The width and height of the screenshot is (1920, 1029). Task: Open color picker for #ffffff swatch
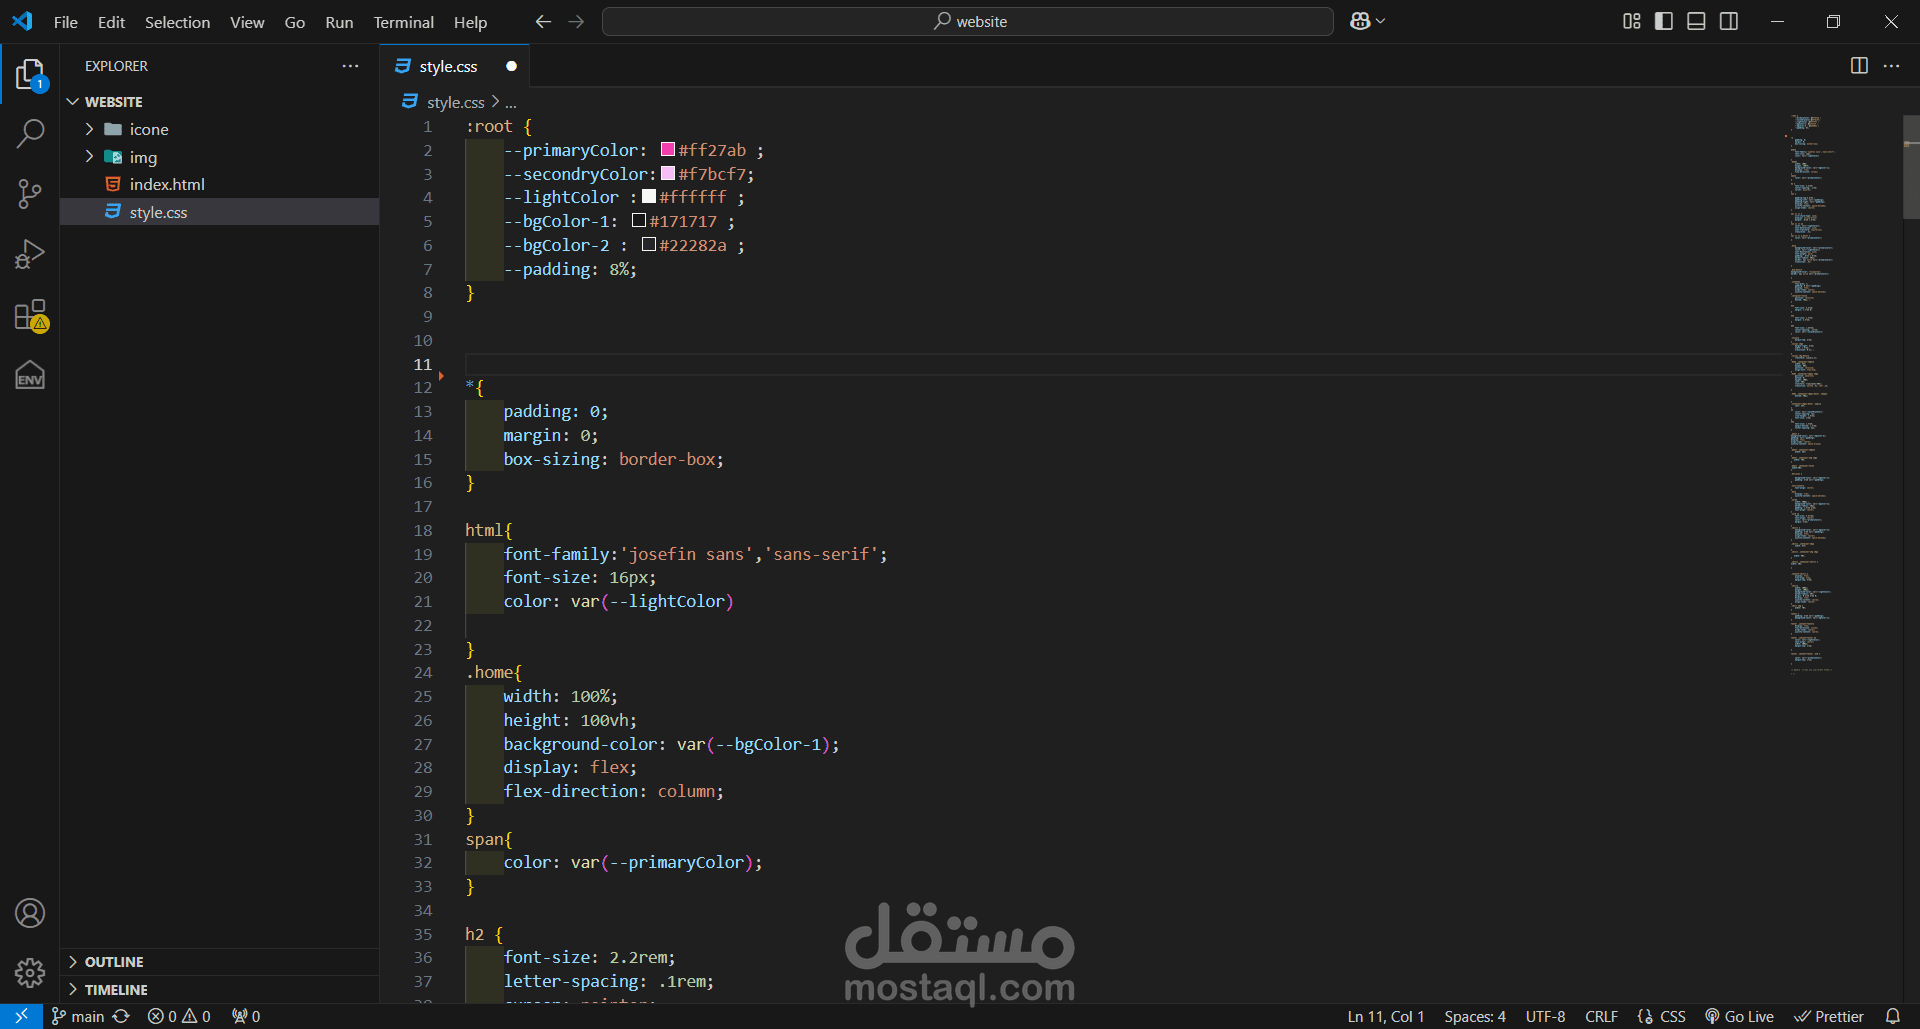click(x=649, y=196)
